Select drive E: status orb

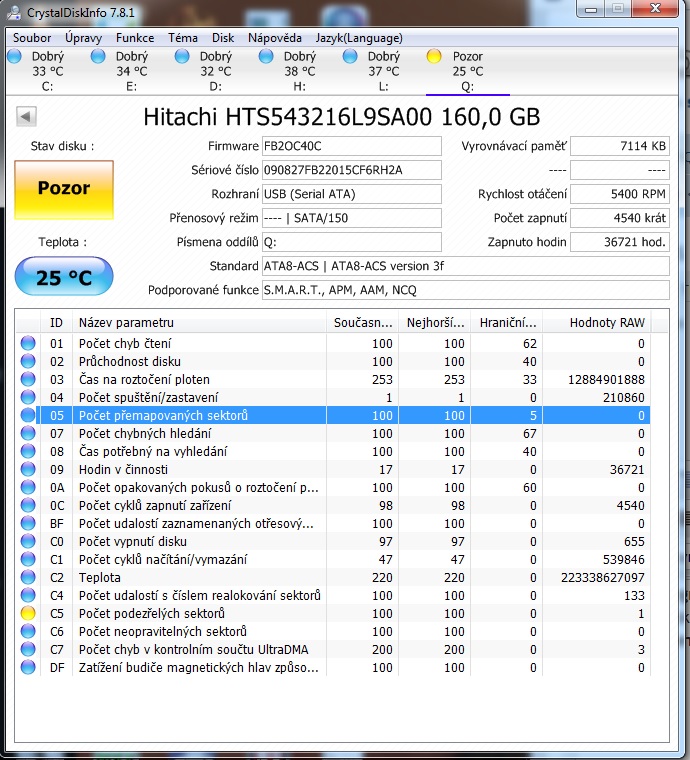(98, 57)
